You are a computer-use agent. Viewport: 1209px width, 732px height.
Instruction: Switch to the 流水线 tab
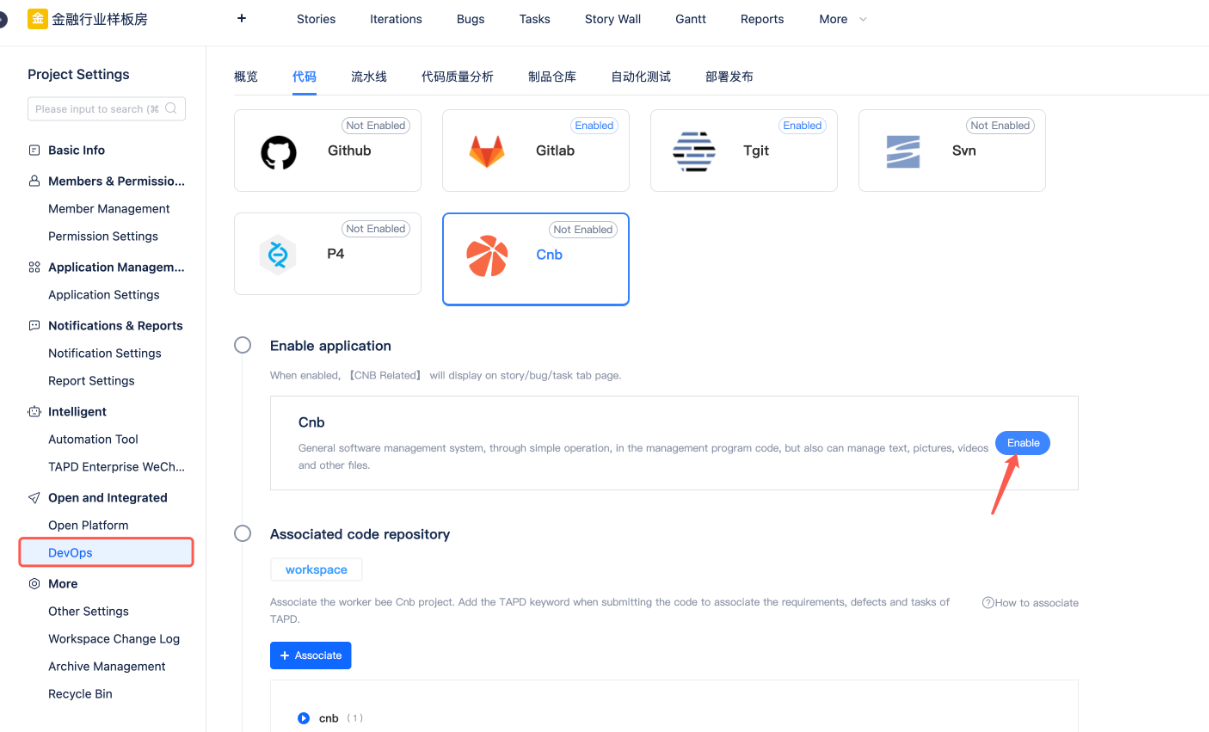(x=369, y=77)
